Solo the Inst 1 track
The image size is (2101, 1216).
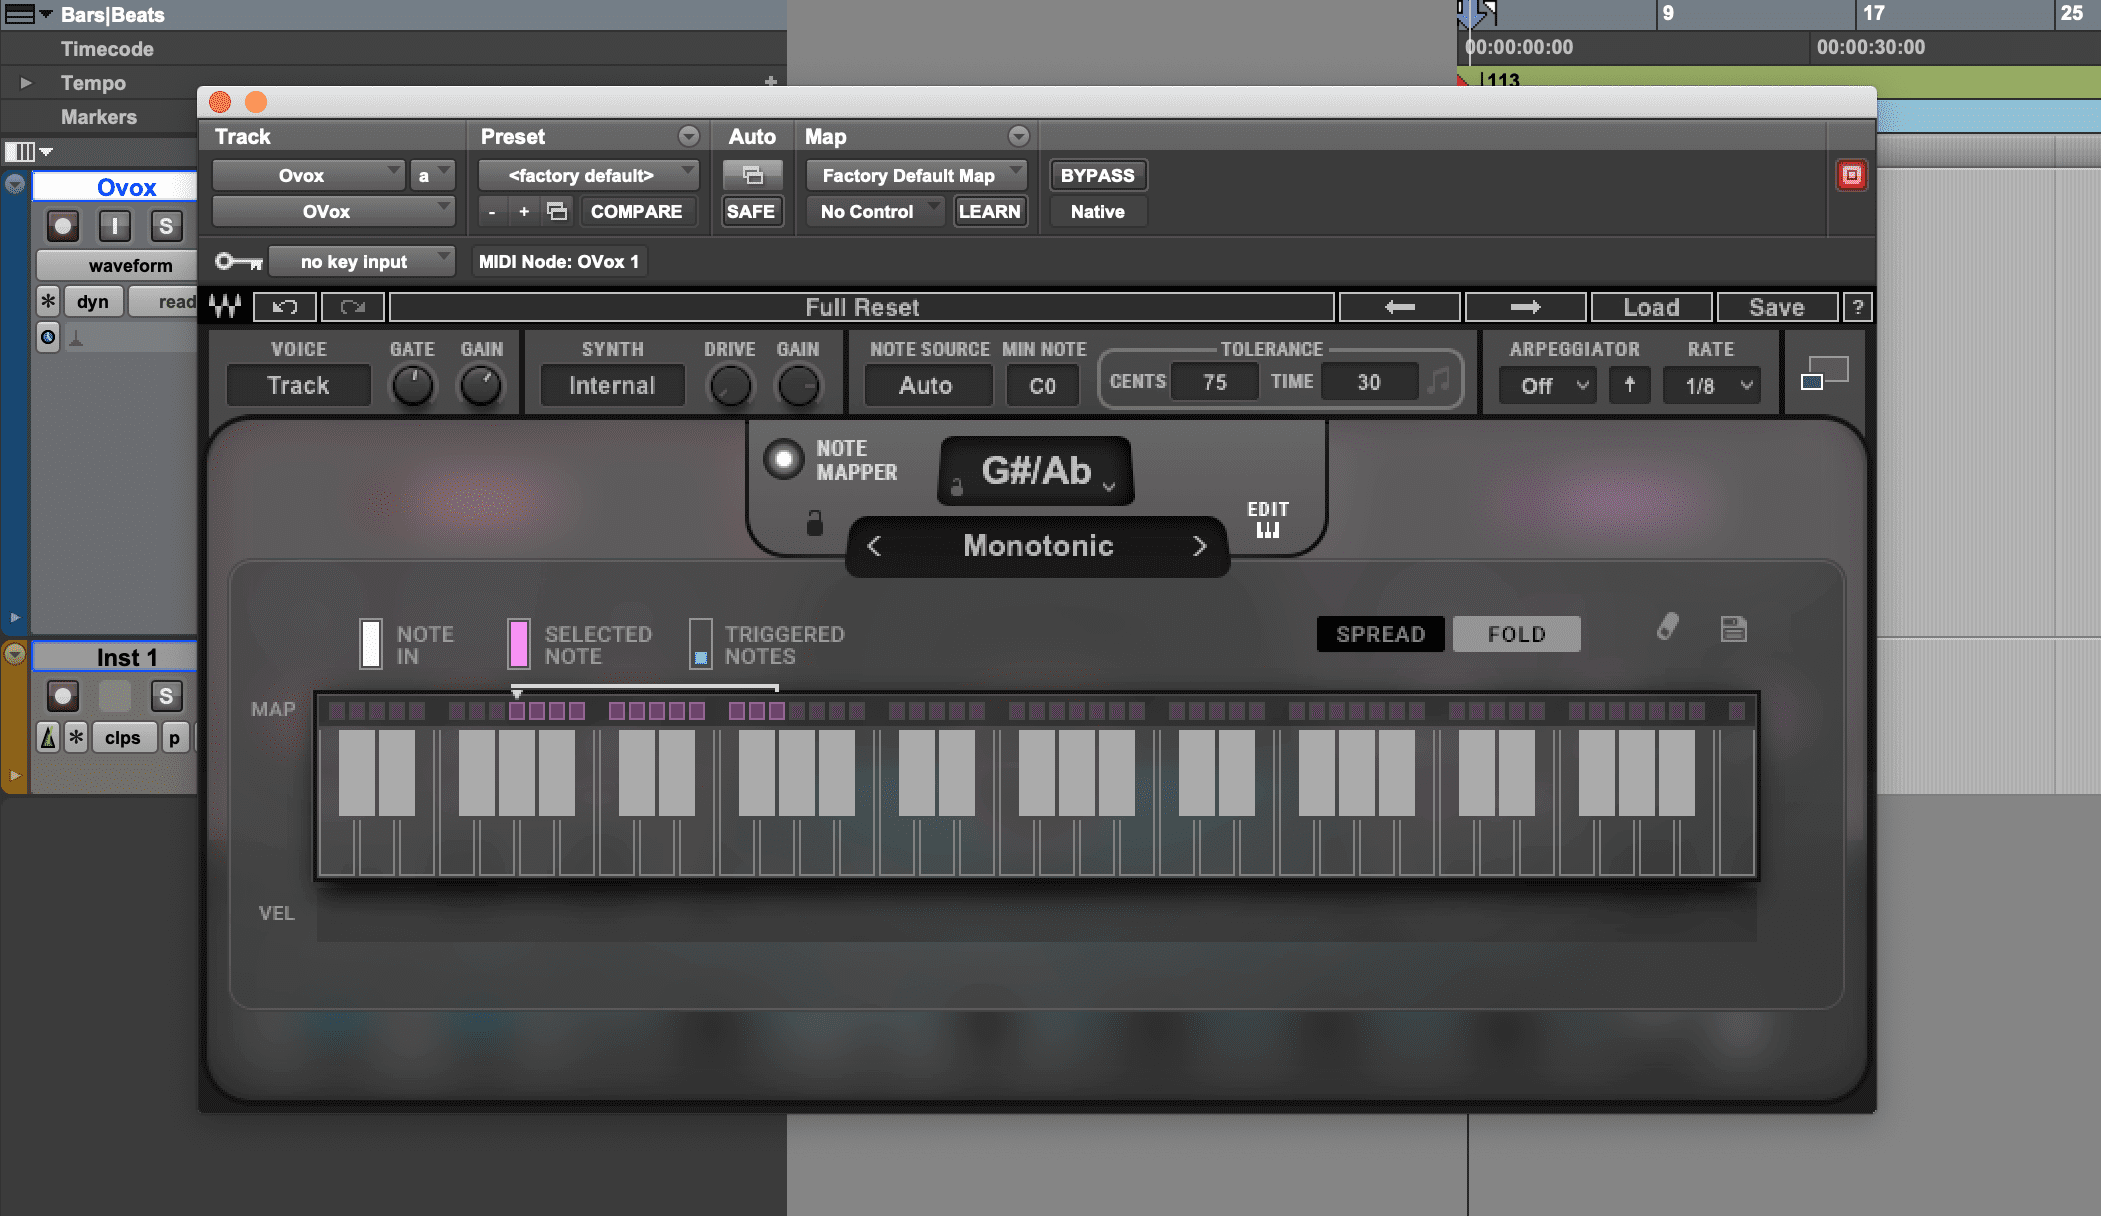pyautogui.click(x=166, y=696)
